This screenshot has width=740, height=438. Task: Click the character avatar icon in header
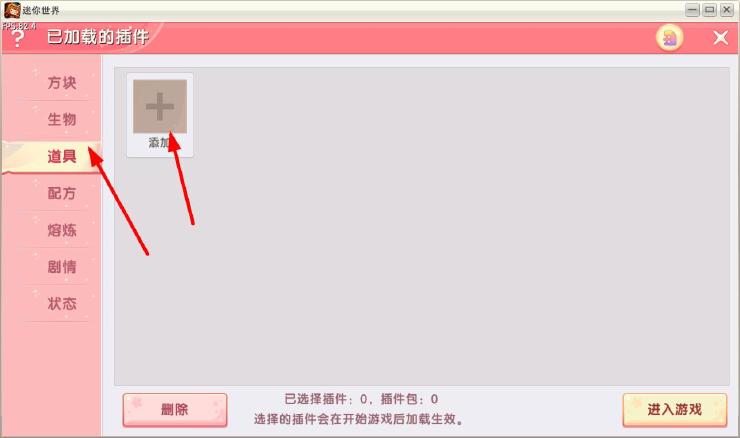click(x=670, y=38)
